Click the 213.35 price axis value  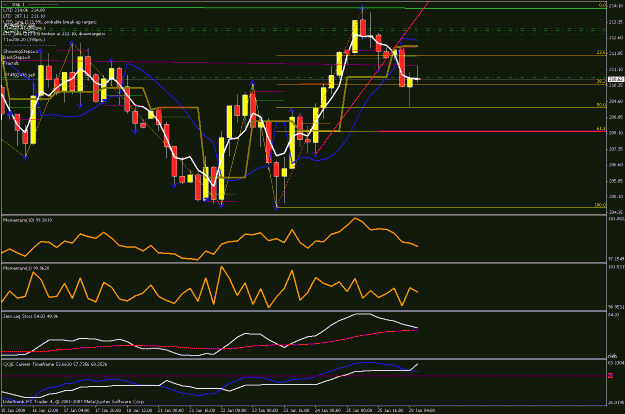[616, 22]
